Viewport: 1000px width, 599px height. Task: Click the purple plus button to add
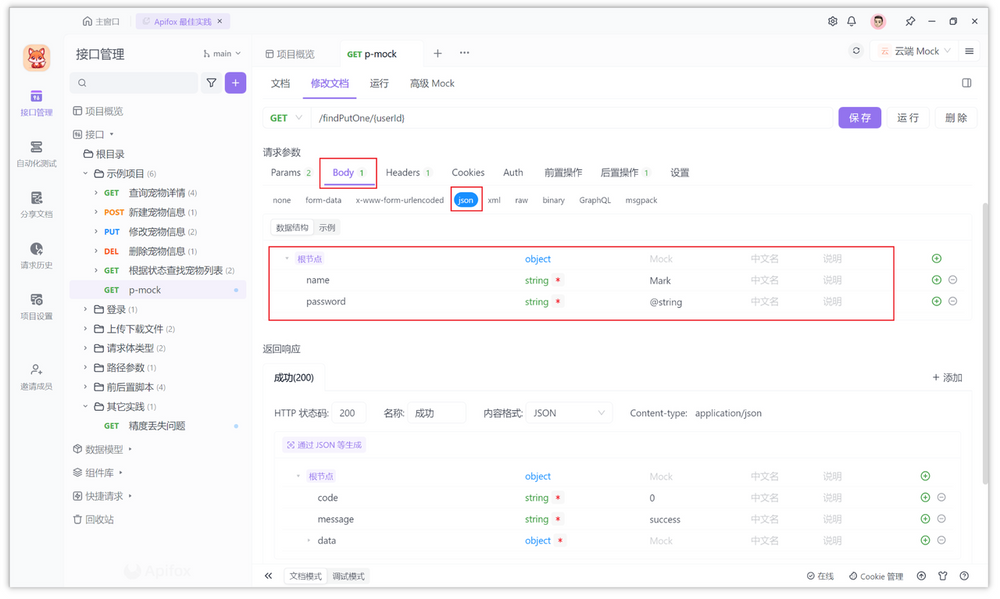[x=235, y=83]
